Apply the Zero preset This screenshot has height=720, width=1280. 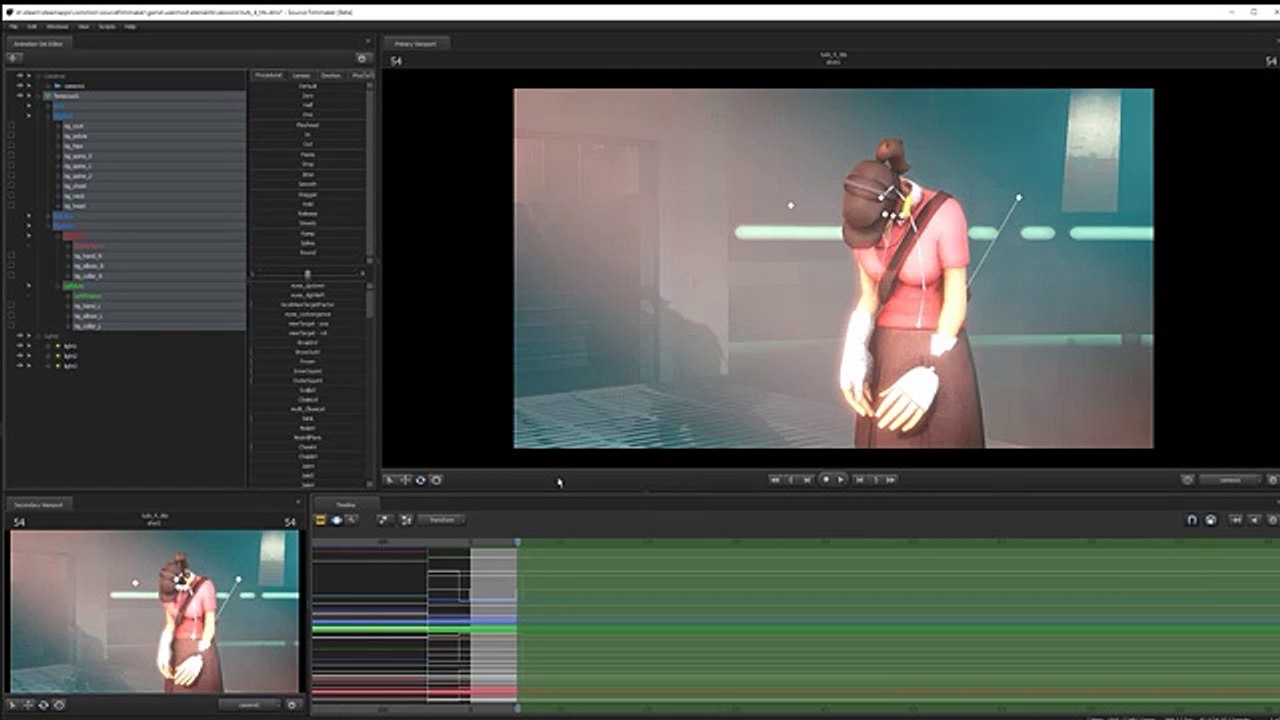click(307, 96)
